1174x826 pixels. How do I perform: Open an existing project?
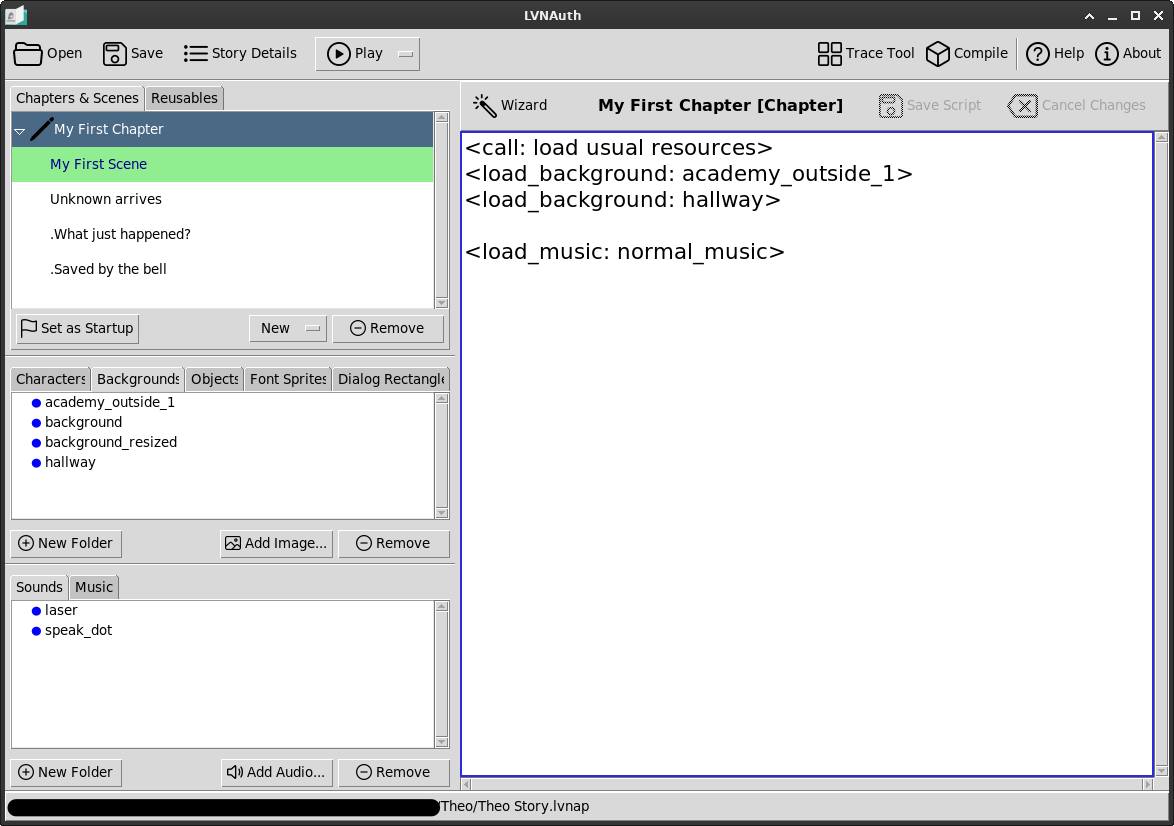point(47,53)
